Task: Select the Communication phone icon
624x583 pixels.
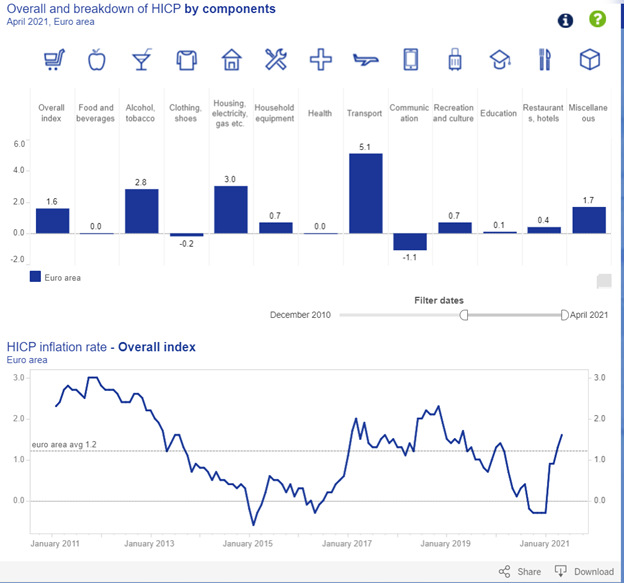Action: (x=410, y=61)
